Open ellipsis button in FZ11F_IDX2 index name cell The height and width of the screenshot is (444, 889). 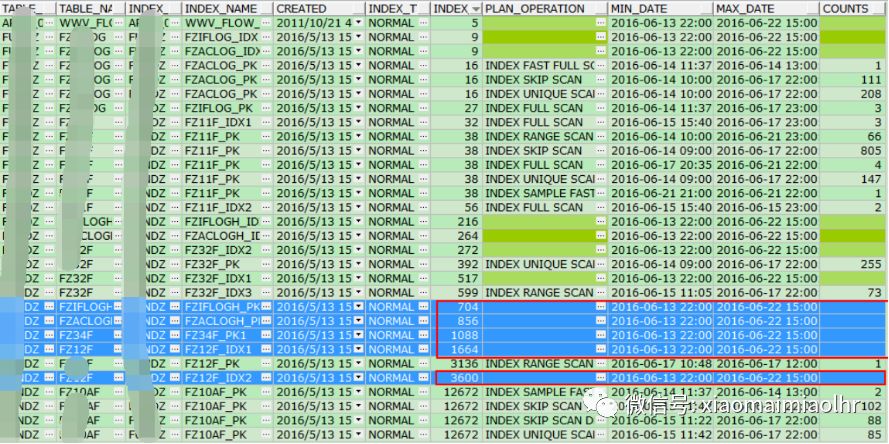coord(266,207)
